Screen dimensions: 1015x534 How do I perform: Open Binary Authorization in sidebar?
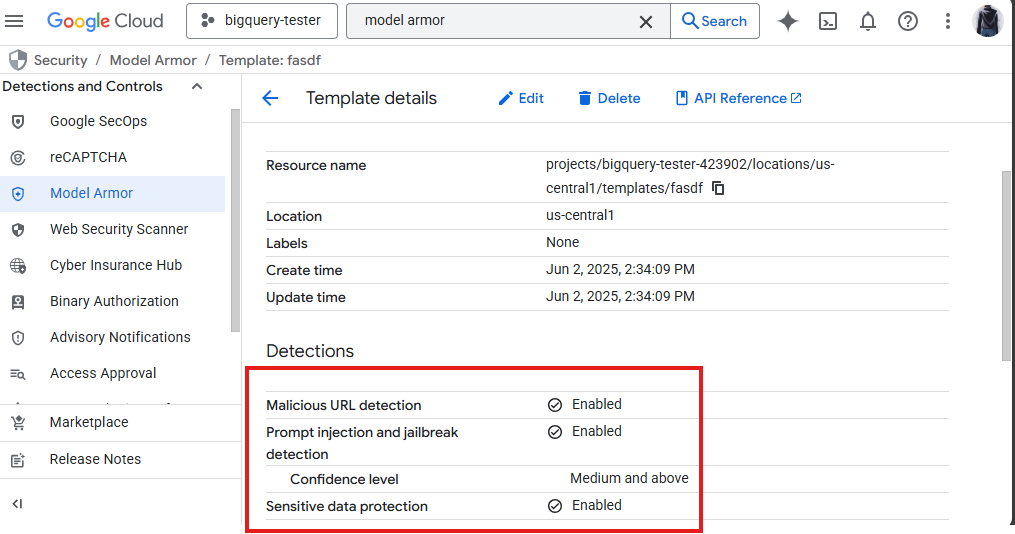tap(113, 302)
